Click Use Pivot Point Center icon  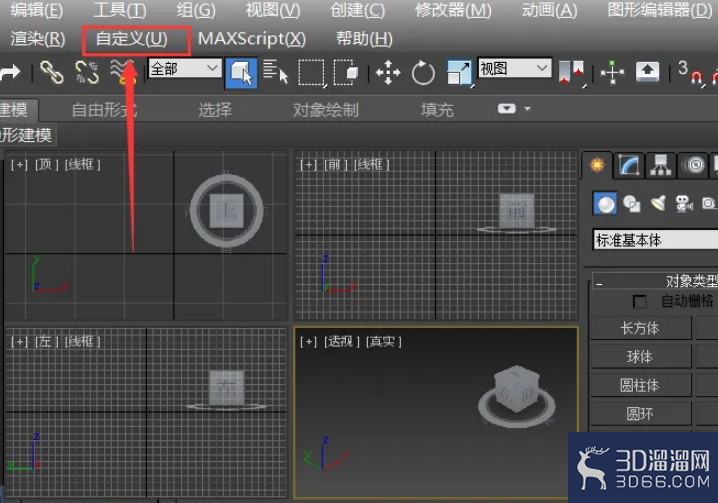[571, 72]
